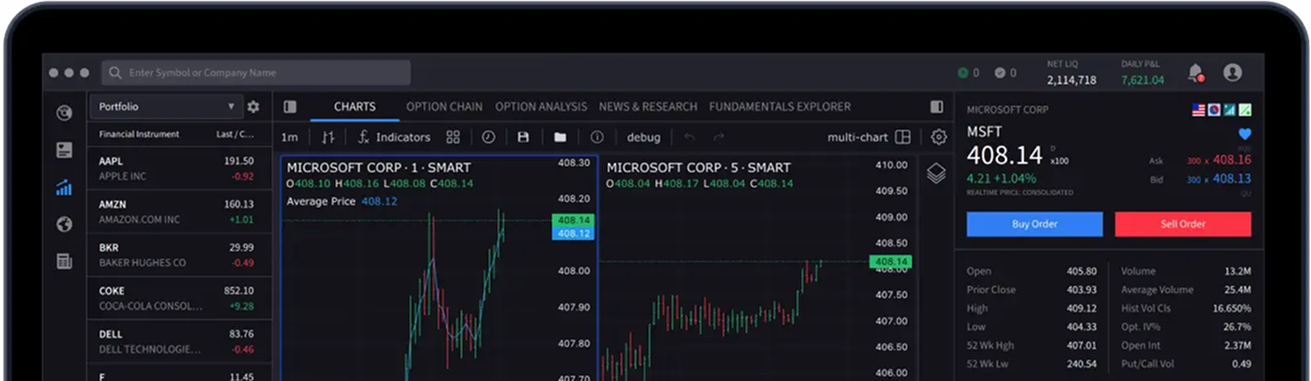Screen dimensions: 1311x381
Task: Change chart bar style icon
Action: click(328, 137)
